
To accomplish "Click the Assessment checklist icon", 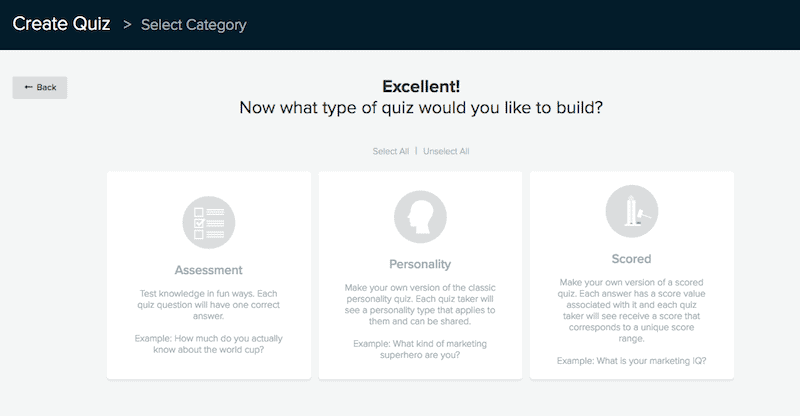I will [209, 223].
